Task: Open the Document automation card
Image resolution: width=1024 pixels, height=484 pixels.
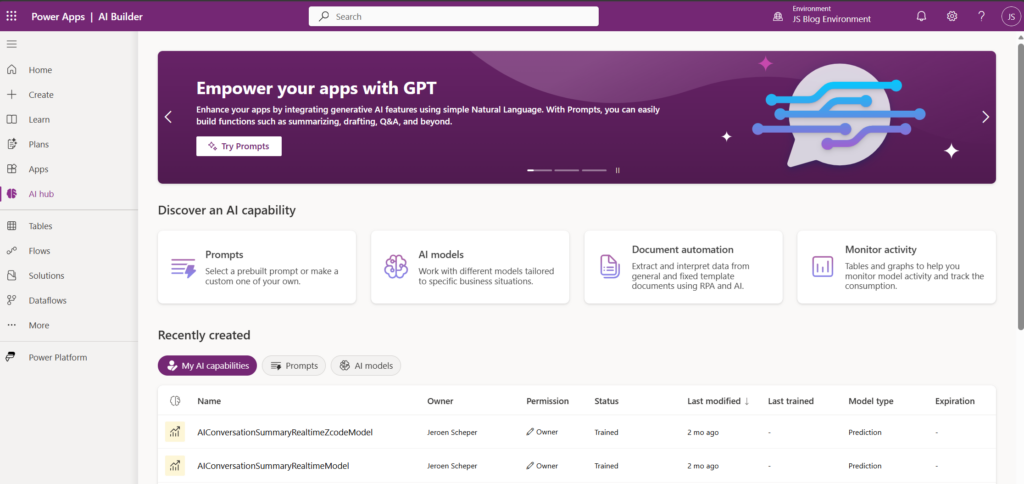Action: [x=683, y=267]
